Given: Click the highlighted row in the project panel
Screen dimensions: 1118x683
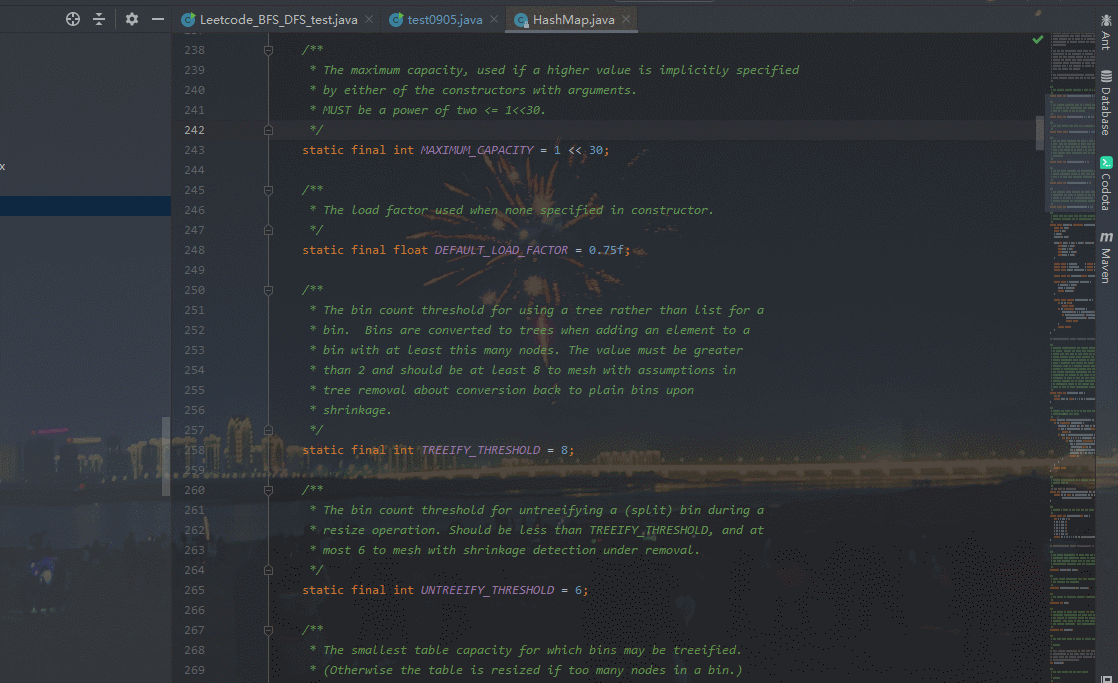Looking at the screenshot, I should tap(86, 206).
